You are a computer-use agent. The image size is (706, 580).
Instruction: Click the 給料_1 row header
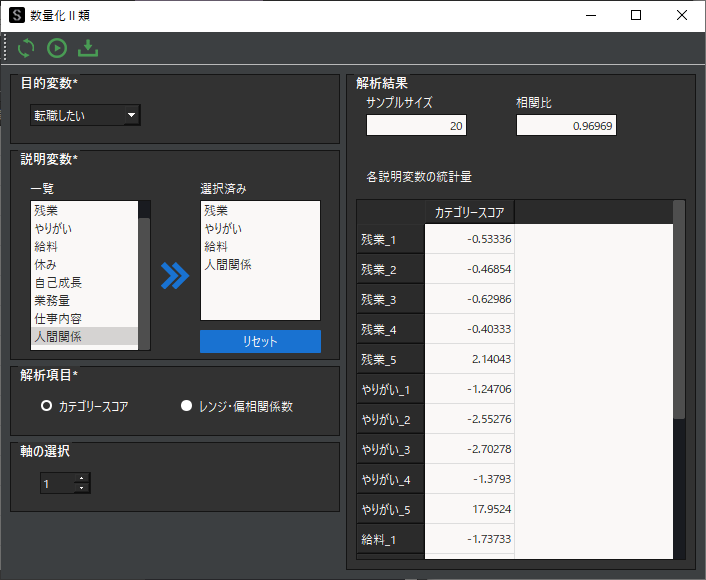(390, 539)
